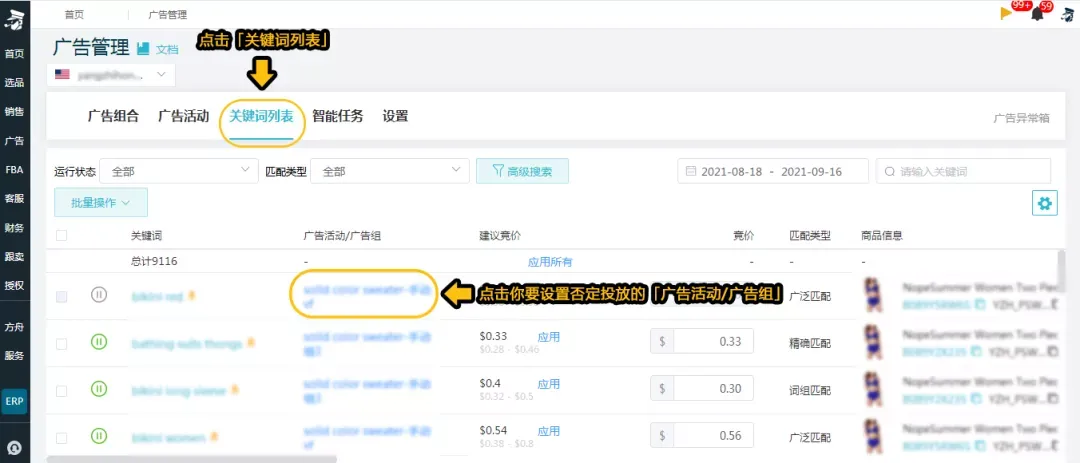Switch to the 智能任务 tab
This screenshot has height=463, width=1080.
337,116
